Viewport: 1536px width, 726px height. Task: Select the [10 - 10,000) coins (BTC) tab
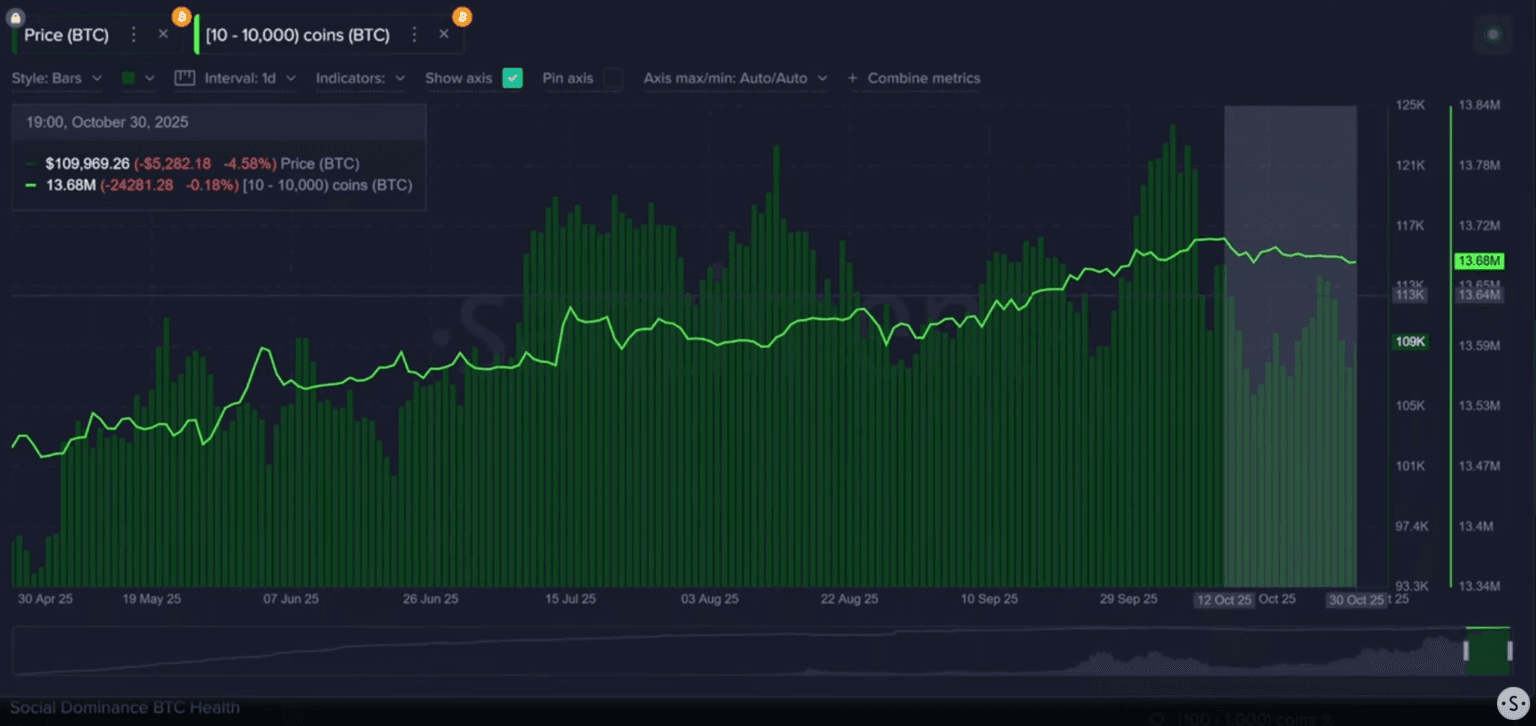(x=297, y=35)
